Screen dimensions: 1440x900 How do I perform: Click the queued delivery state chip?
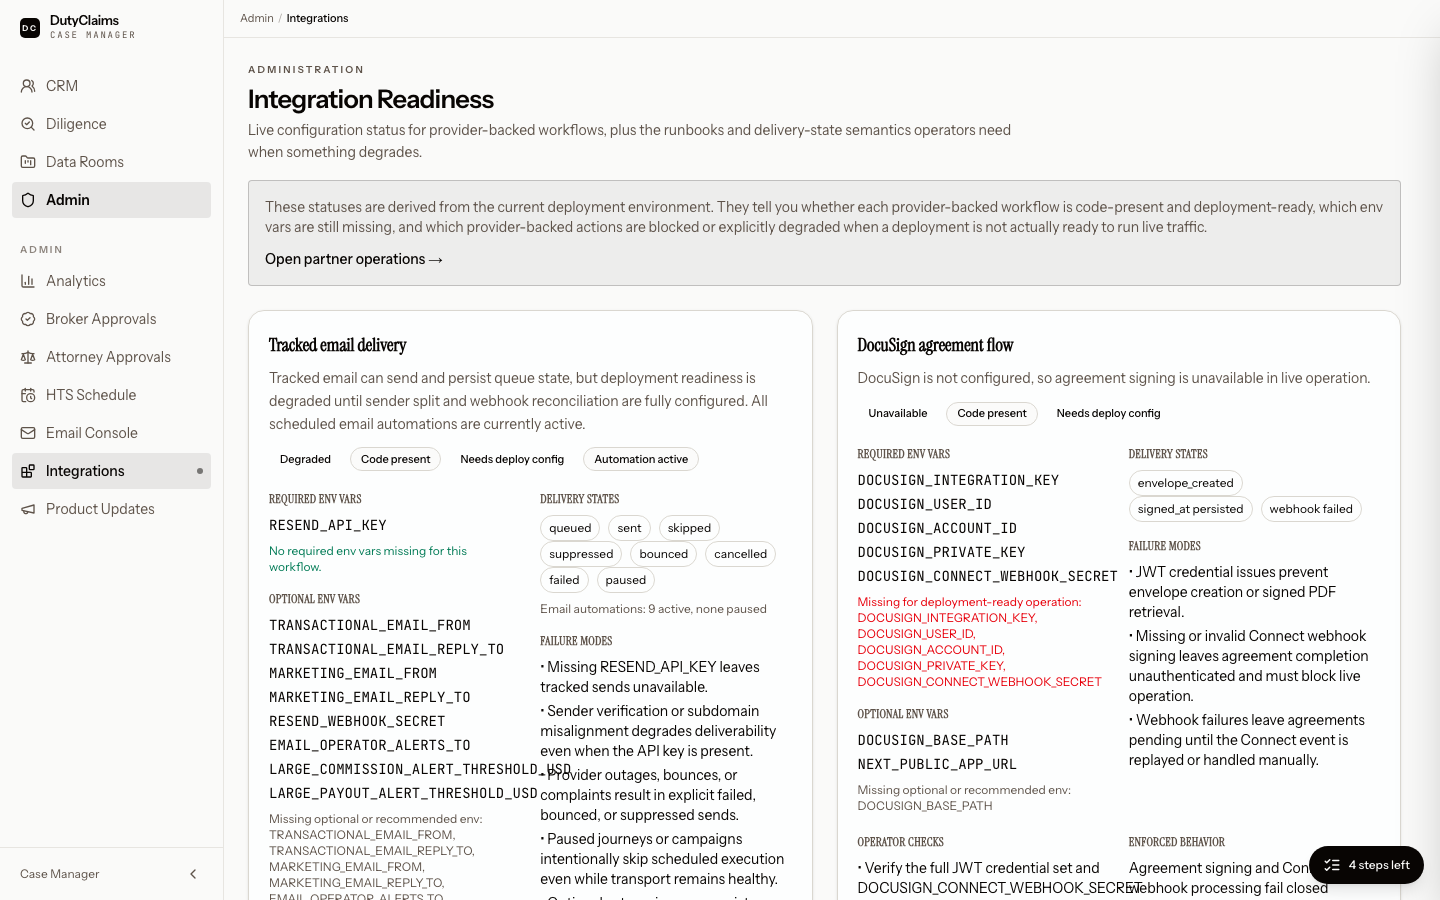[570, 528]
